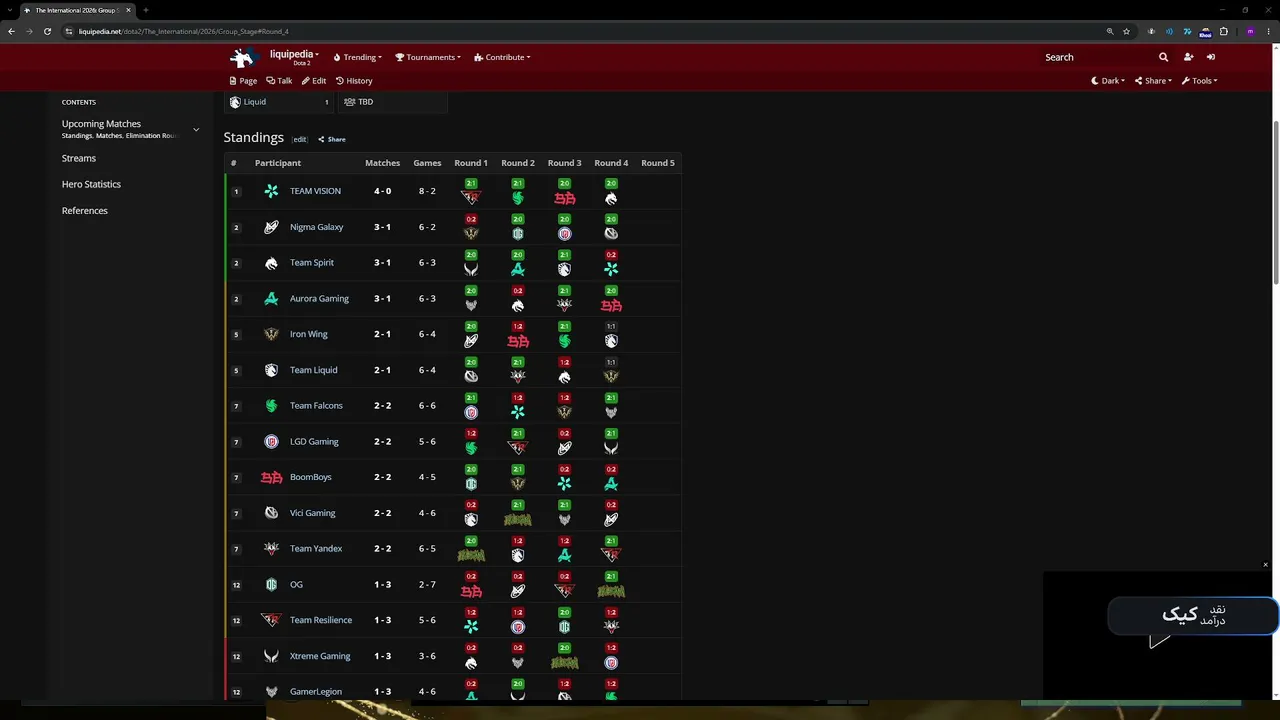Click the search magnifier icon in the header
The image size is (1280, 720).
pyautogui.click(x=1163, y=57)
